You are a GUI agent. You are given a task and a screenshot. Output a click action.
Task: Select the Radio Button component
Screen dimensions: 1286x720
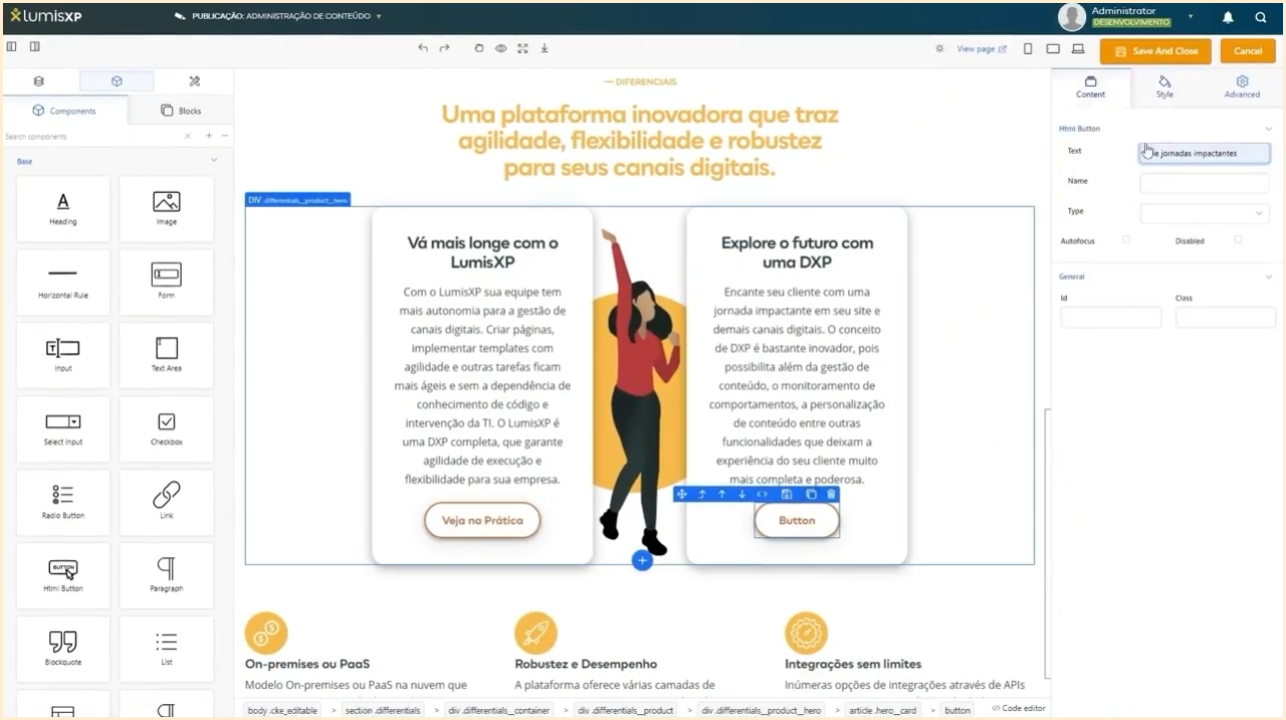click(x=63, y=502)
